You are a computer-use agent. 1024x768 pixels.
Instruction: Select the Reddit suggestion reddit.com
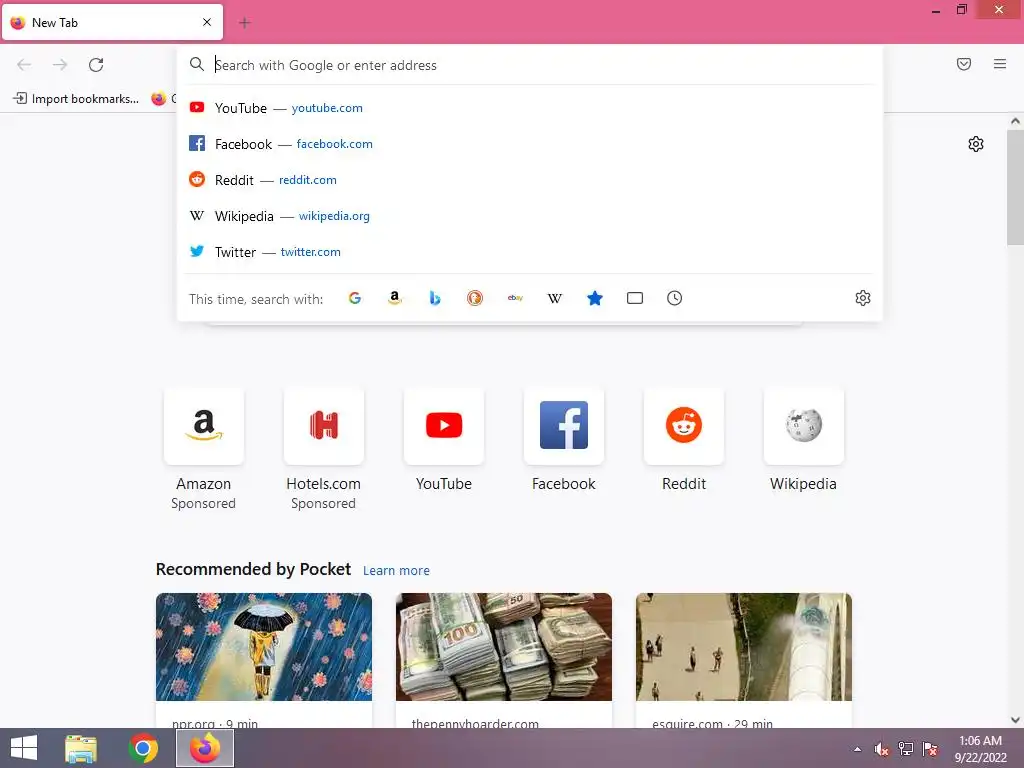(x=530, y=180)
